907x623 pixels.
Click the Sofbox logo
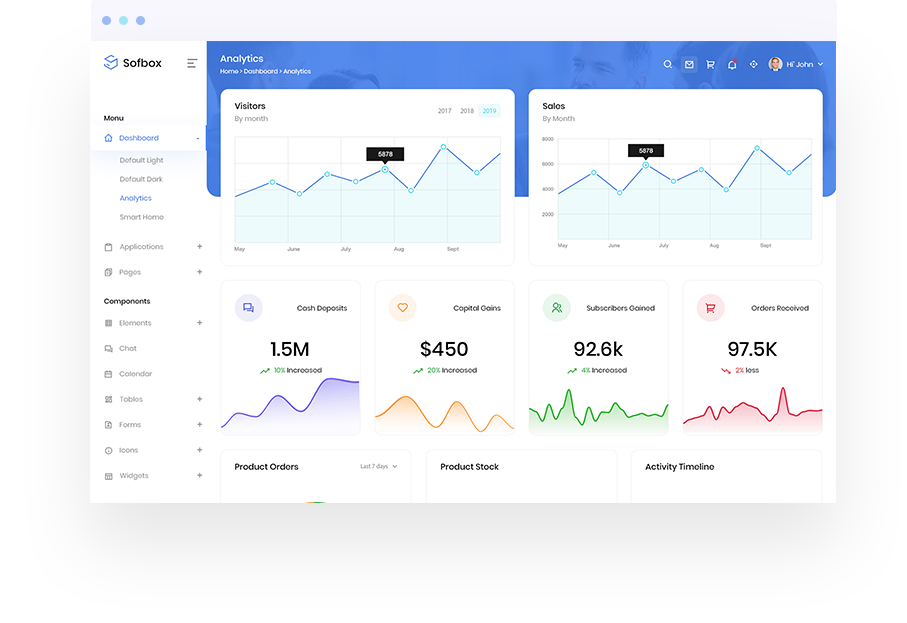[x=132, y=63]
